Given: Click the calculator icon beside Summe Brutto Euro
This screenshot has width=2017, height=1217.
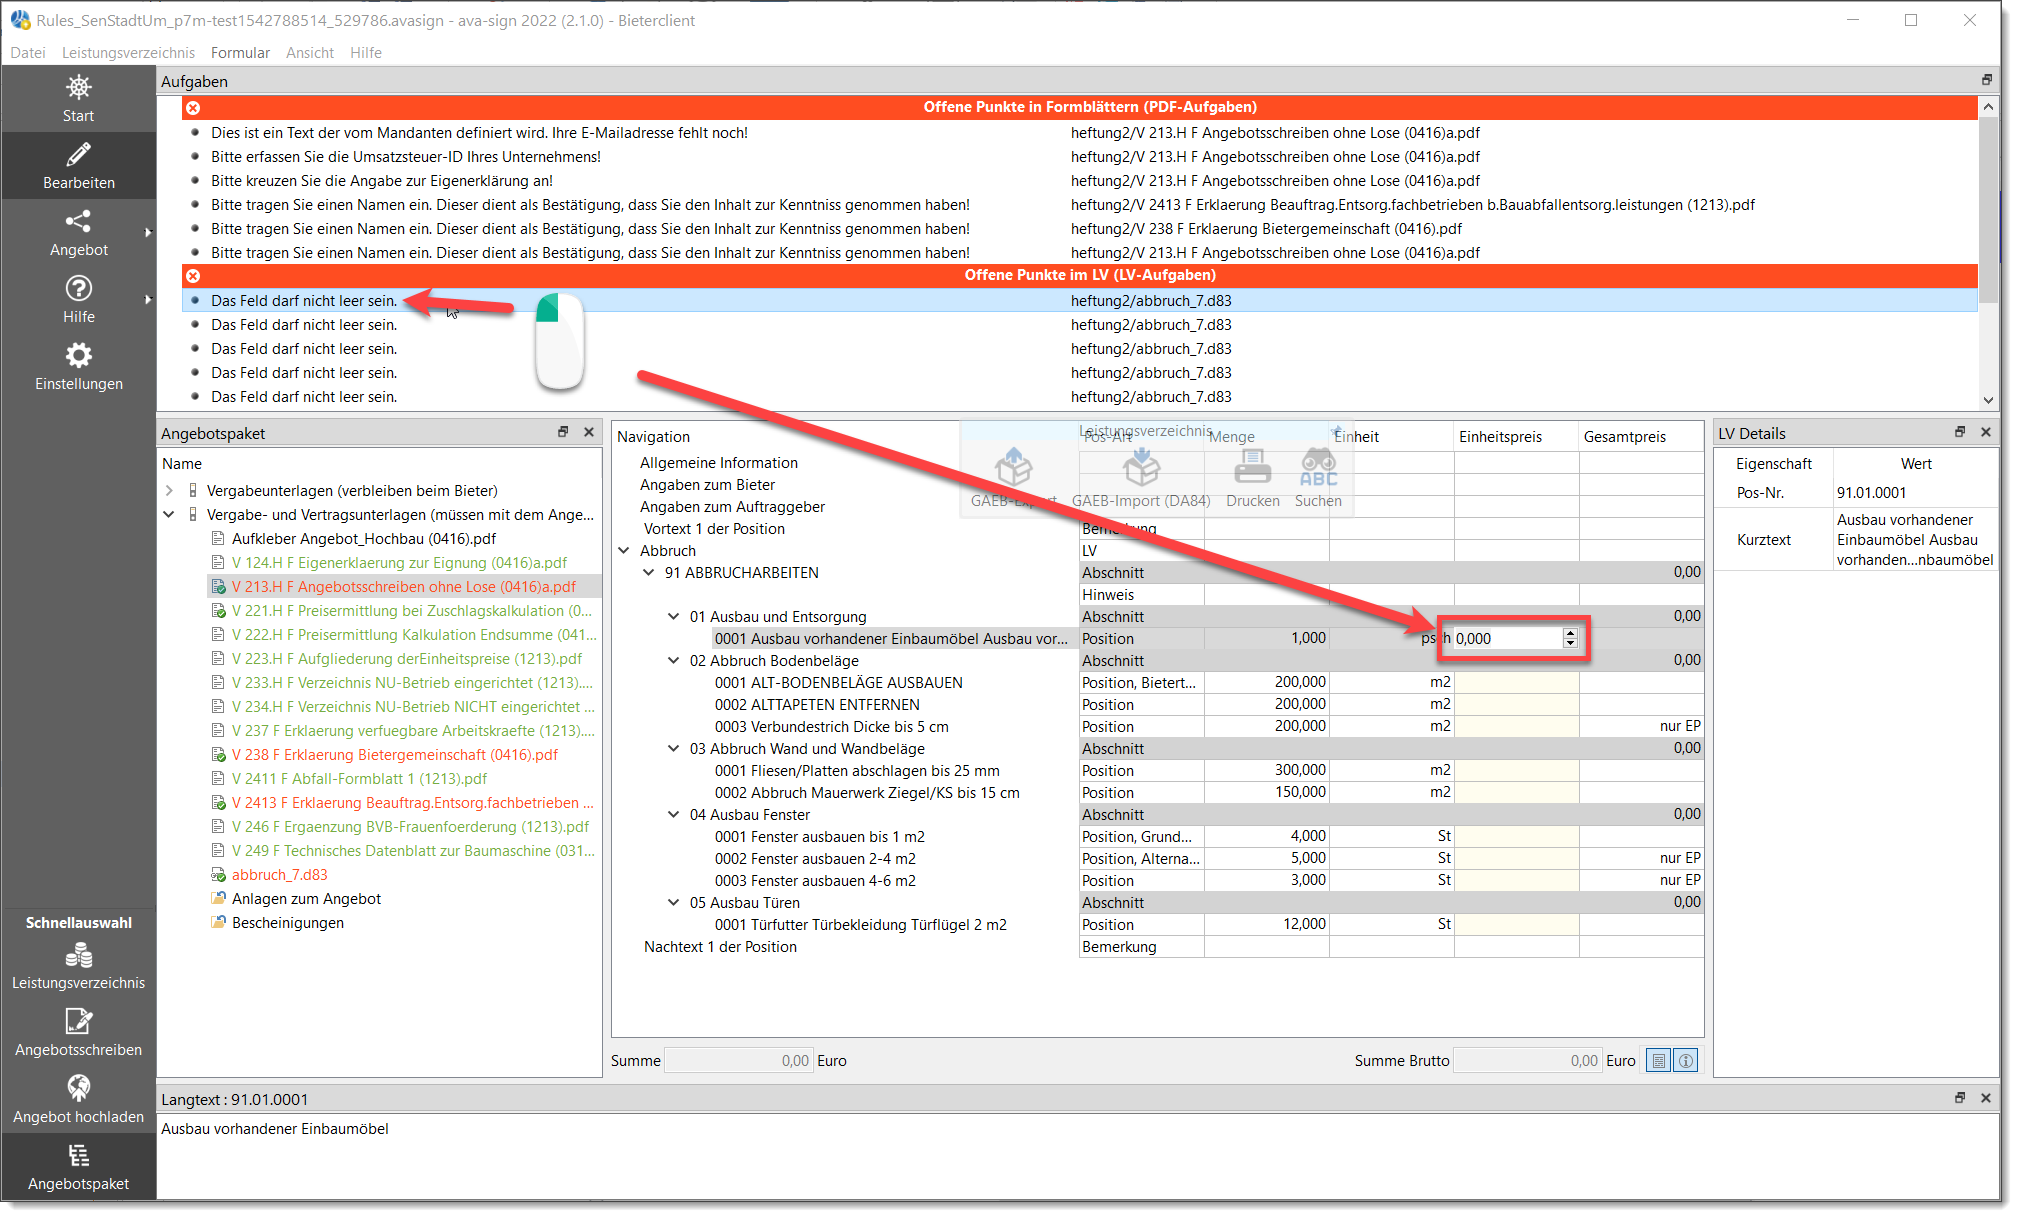Looking at the screenshot, I should tap(1659, 1061).
